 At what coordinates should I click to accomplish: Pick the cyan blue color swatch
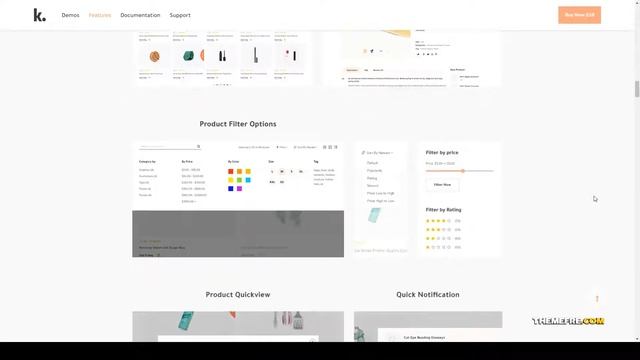(x=248, y=180)
